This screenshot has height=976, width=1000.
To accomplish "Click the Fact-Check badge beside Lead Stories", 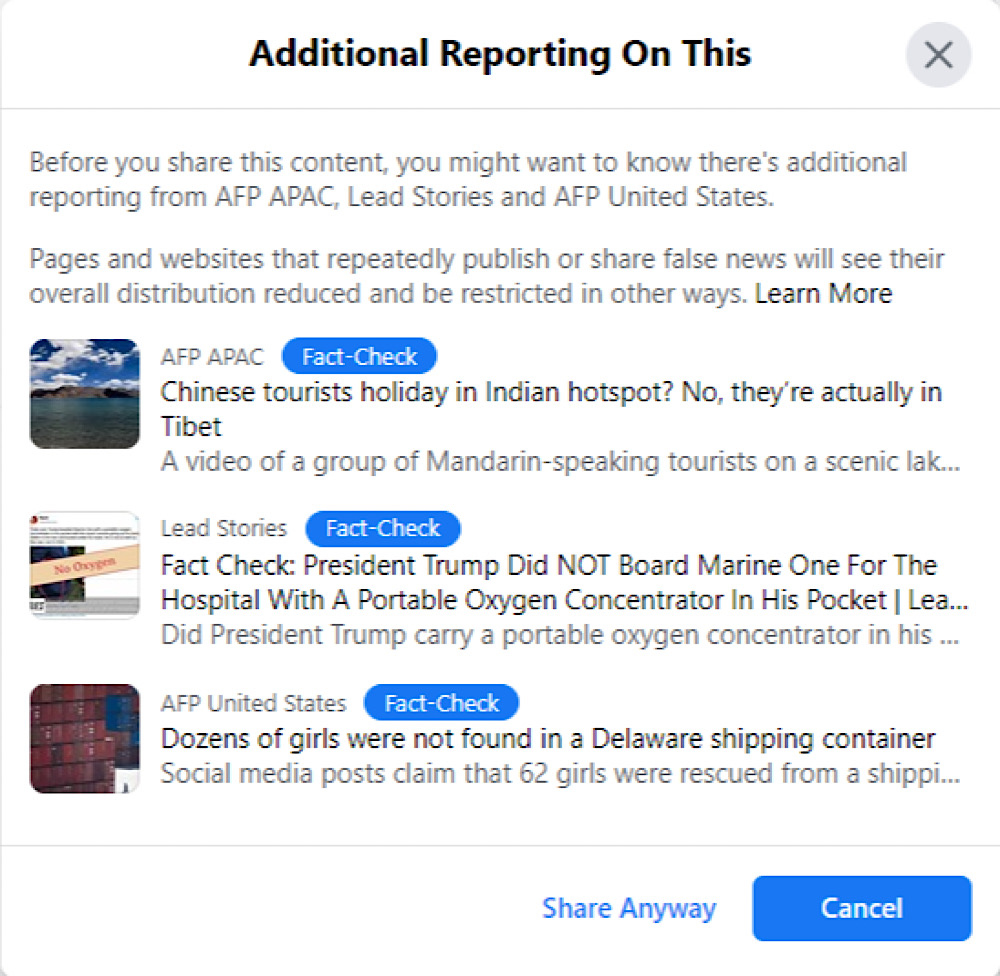I will (383, 529).
